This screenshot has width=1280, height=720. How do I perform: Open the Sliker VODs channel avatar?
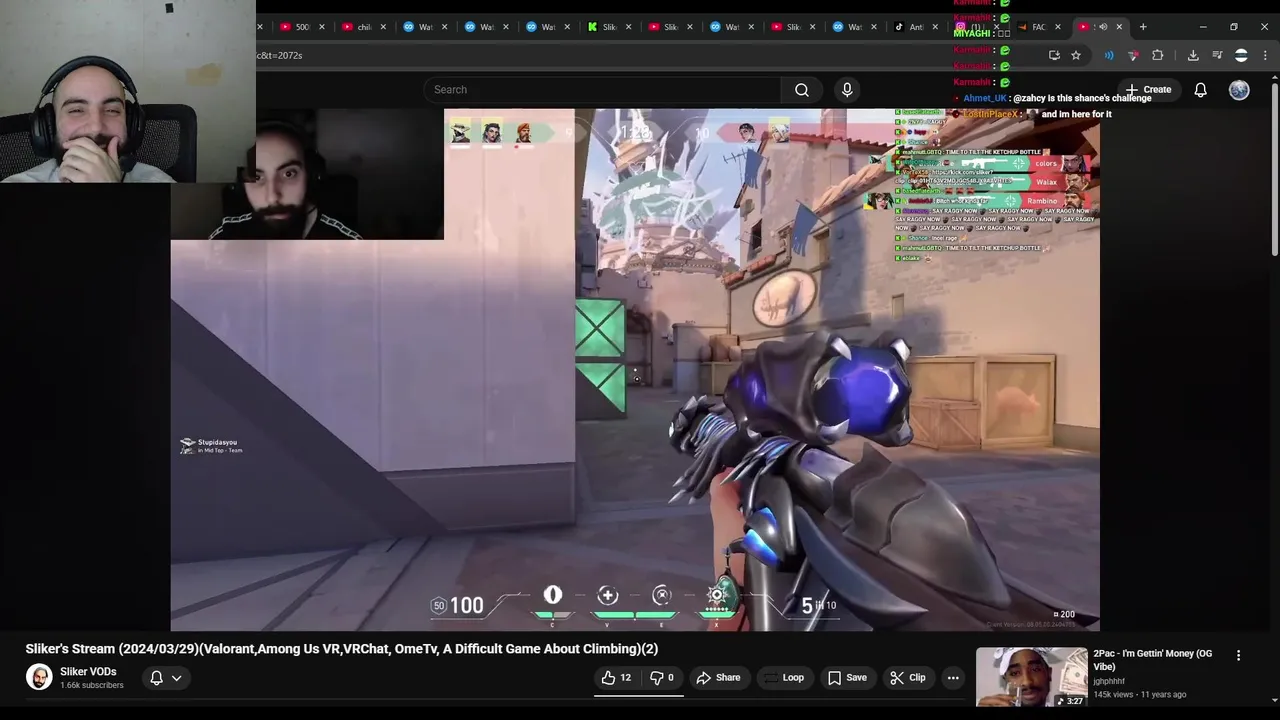coord(39,677)
